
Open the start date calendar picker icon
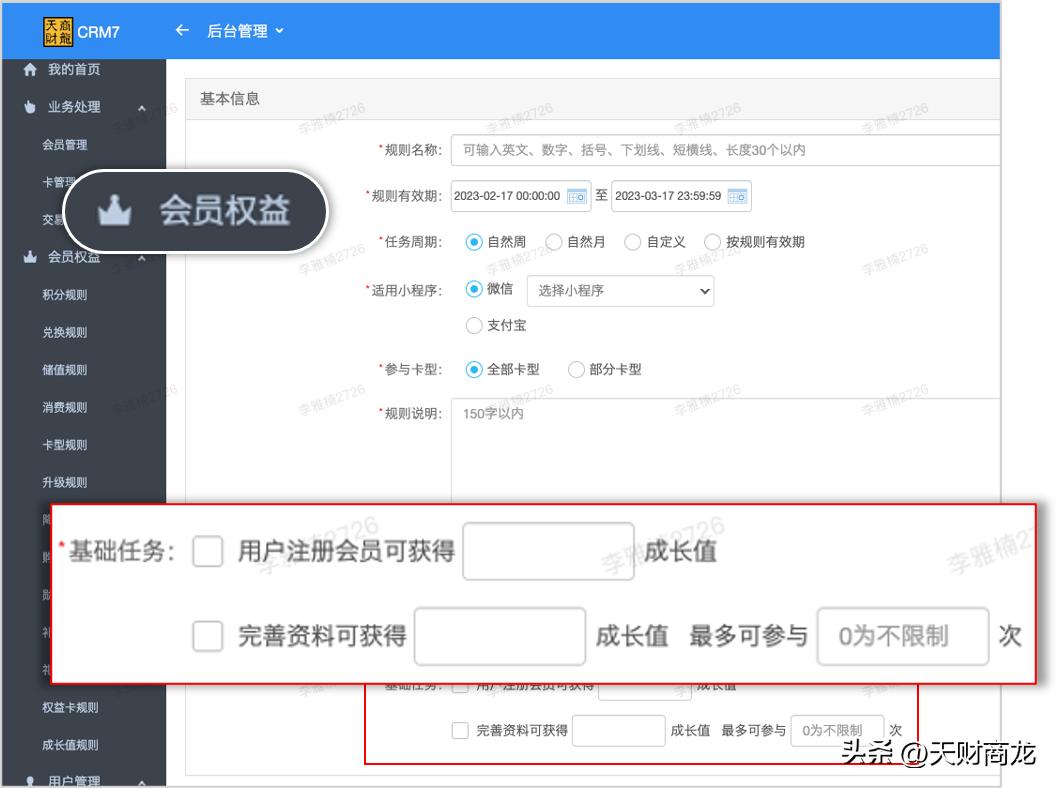577,196
